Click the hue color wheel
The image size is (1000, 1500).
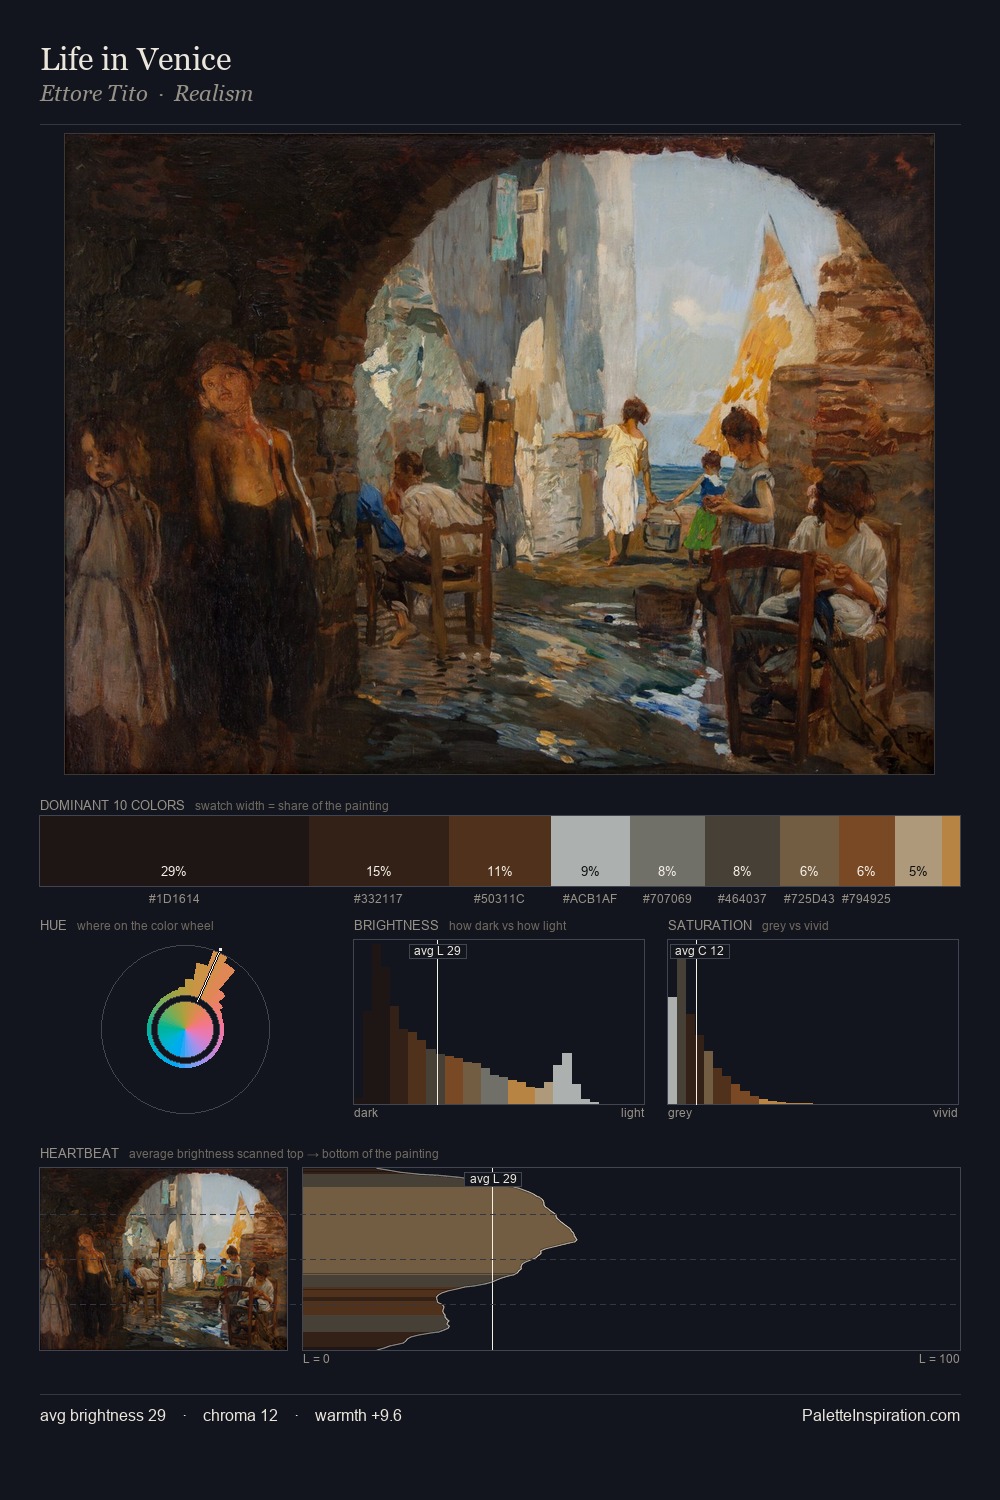coord(185,1029)
